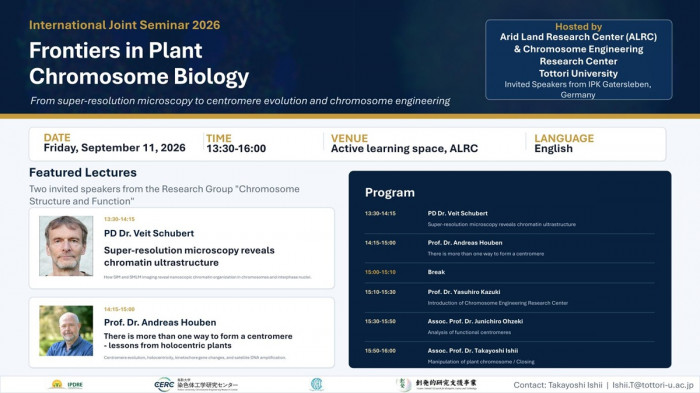Click the CERC logo in the footer
700x393 pixels.
pos(196,385)
